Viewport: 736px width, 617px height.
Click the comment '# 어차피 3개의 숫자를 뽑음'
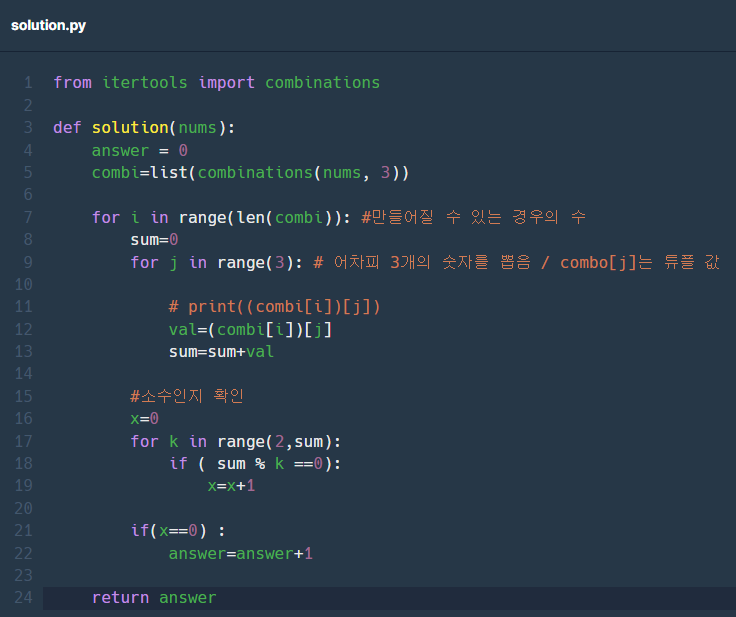click(422, 262)
